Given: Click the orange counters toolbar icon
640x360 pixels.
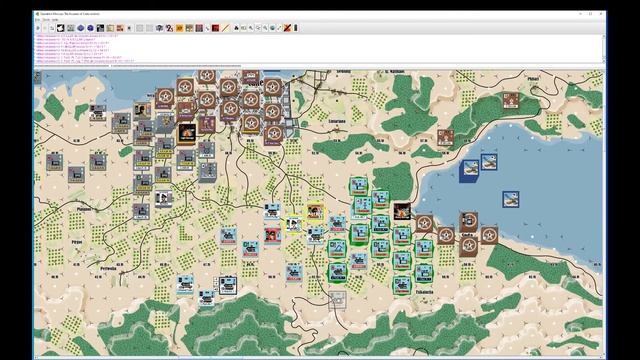Looking at the screenshot, I should tap(120, 28).
